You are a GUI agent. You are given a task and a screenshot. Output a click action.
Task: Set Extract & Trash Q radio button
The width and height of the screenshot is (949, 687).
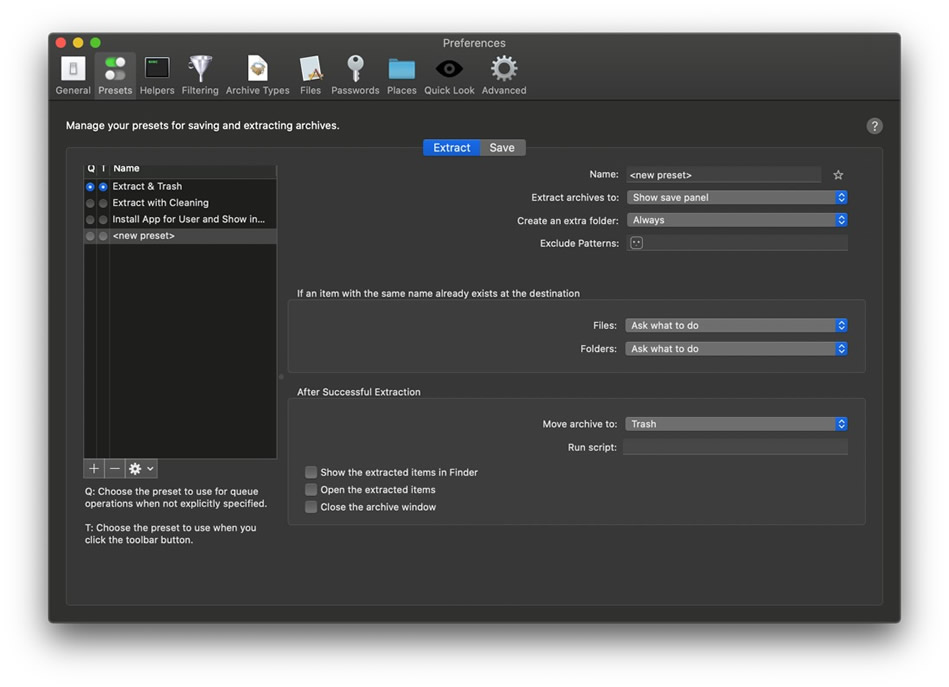tap(90, 186)
